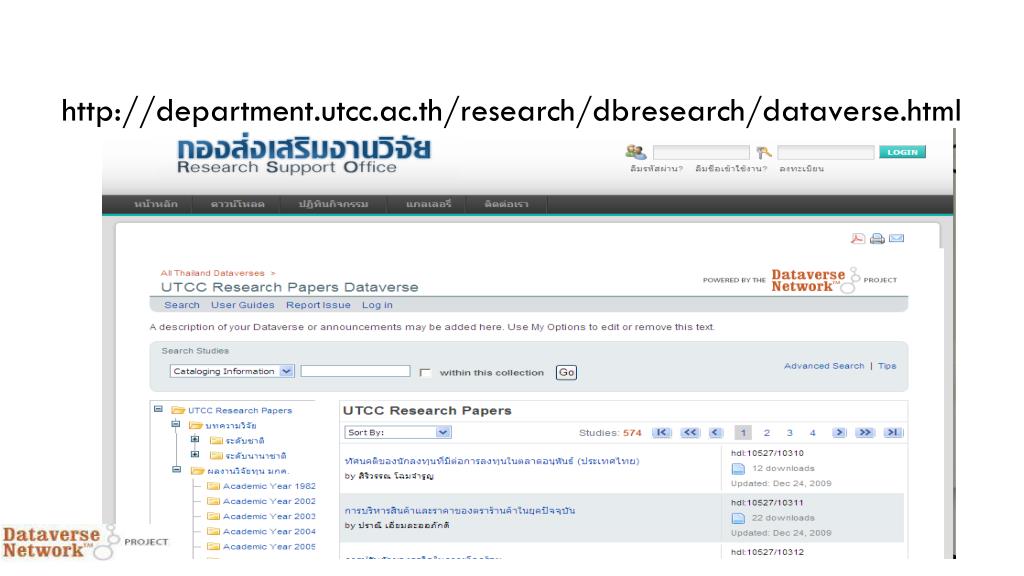Click the username input field
Viewport: 1024px width, 576px height.
pyautogui.click(x=701, y=152)
